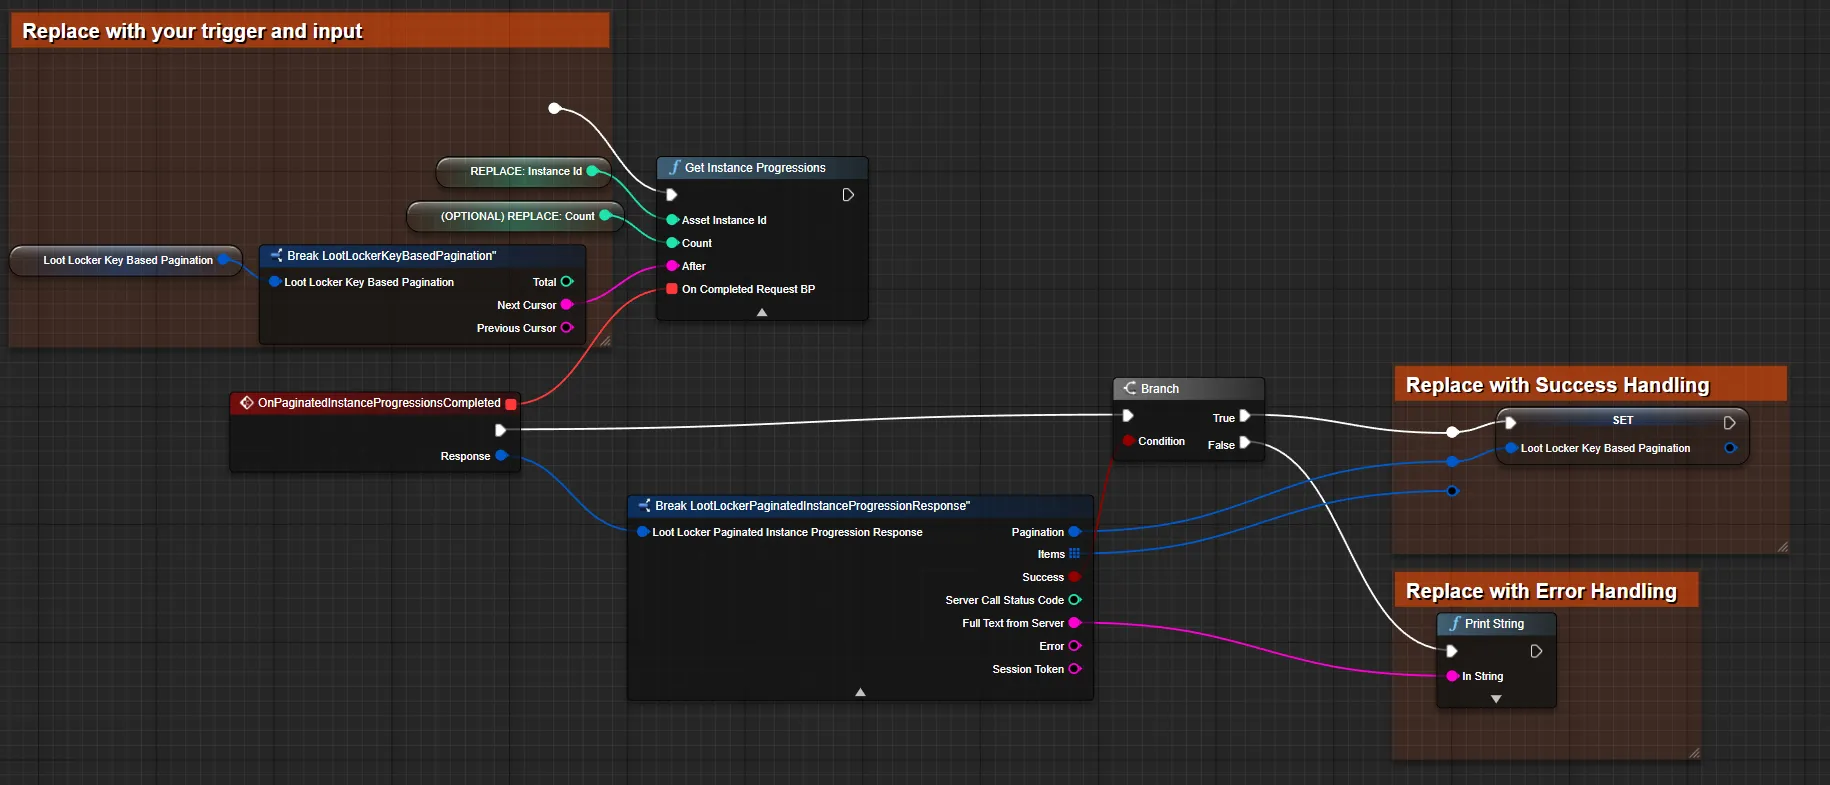The height and width of the screenshot is (785, 1830).
Task: Click the Loot Locker Paginated Instance Progression Response input pin
Action: [643, 532]
